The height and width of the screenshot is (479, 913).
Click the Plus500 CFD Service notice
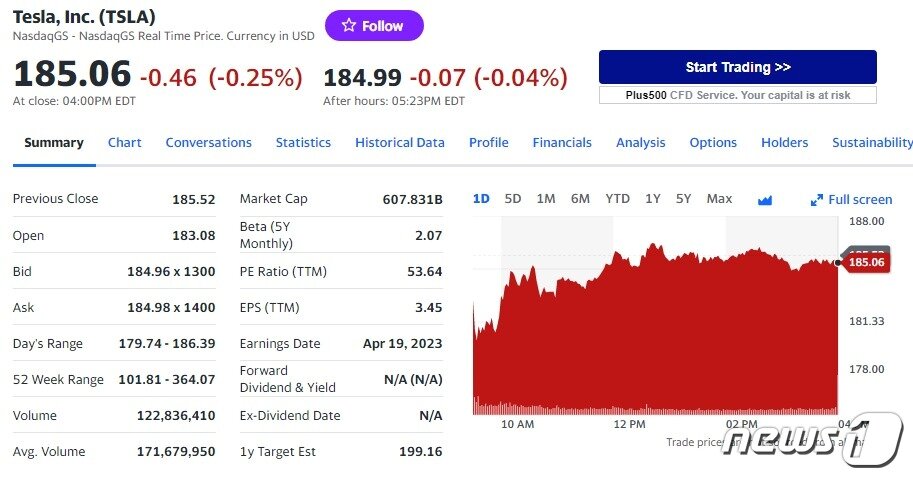pos(738,95)
